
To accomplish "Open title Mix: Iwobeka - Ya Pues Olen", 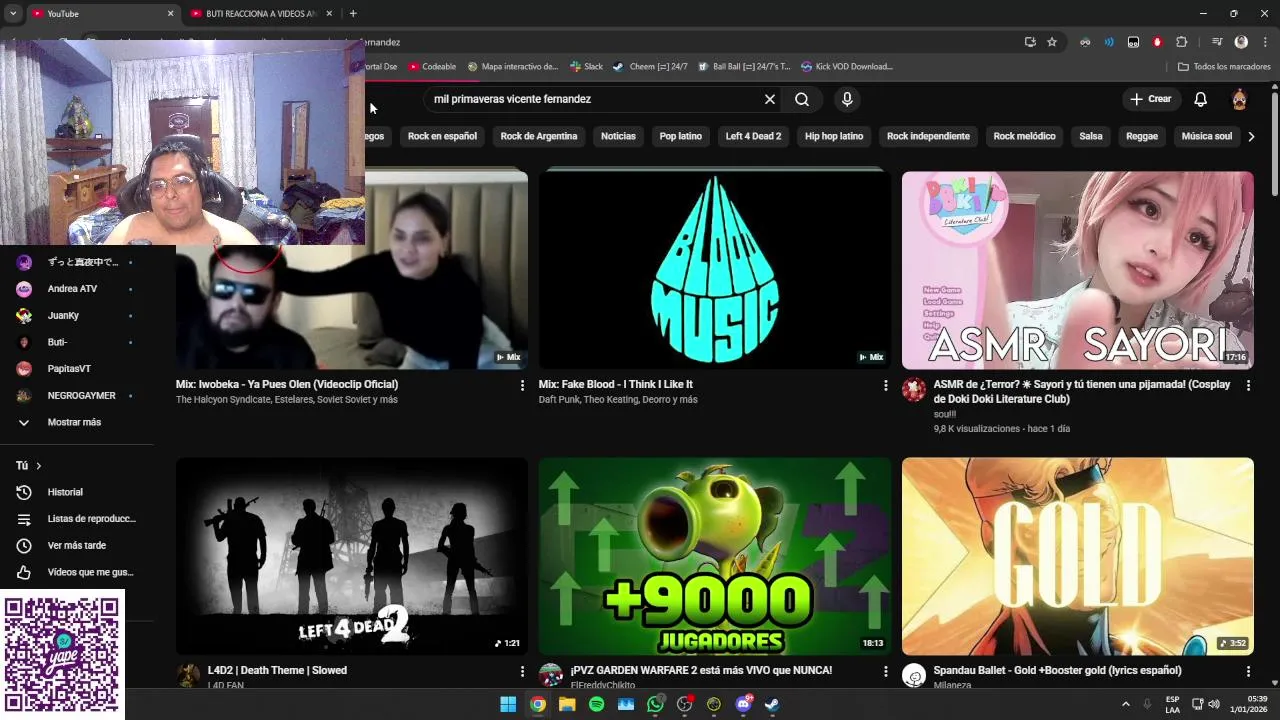I will pos(287,384).
